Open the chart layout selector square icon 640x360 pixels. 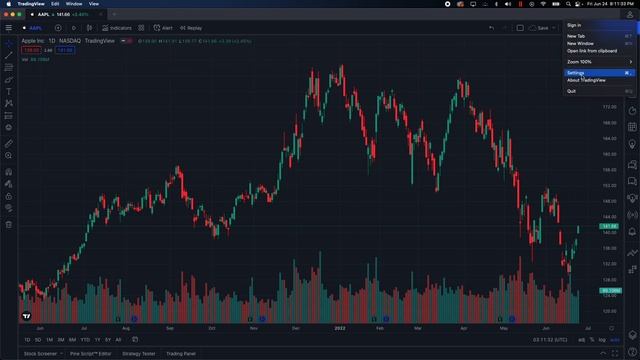(x=520, y=28)
